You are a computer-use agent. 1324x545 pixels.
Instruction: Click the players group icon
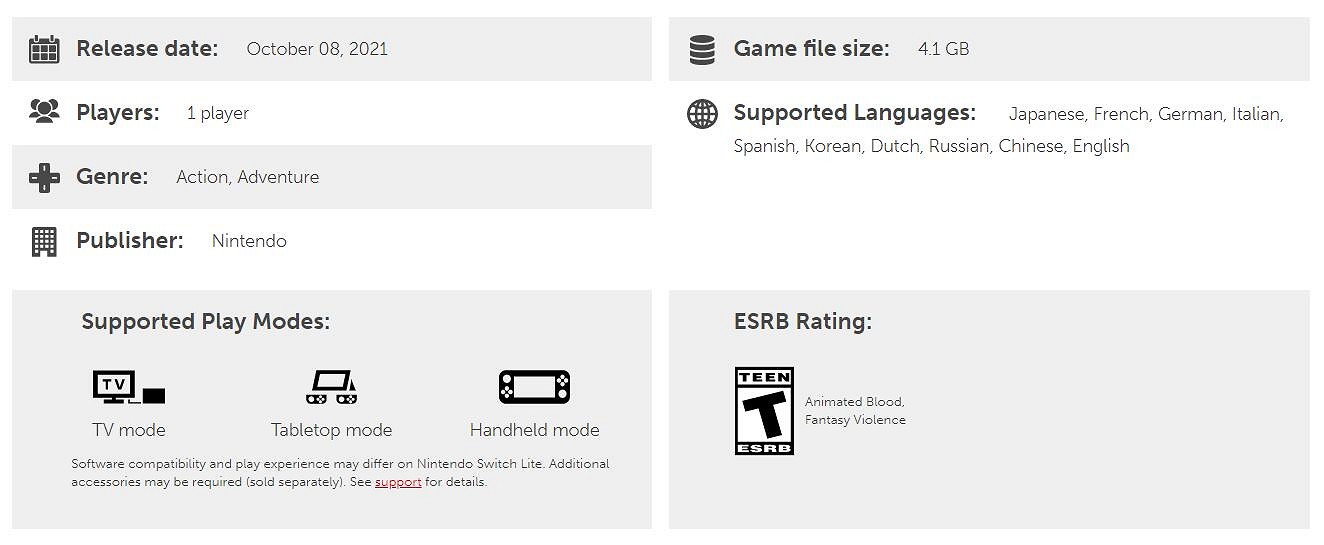(x=44, y=113)
